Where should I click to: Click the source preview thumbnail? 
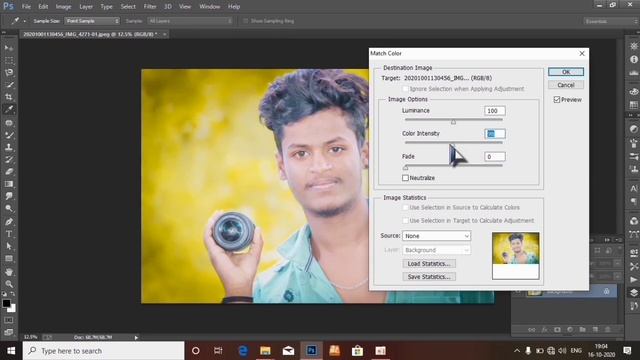click(516, 256)
